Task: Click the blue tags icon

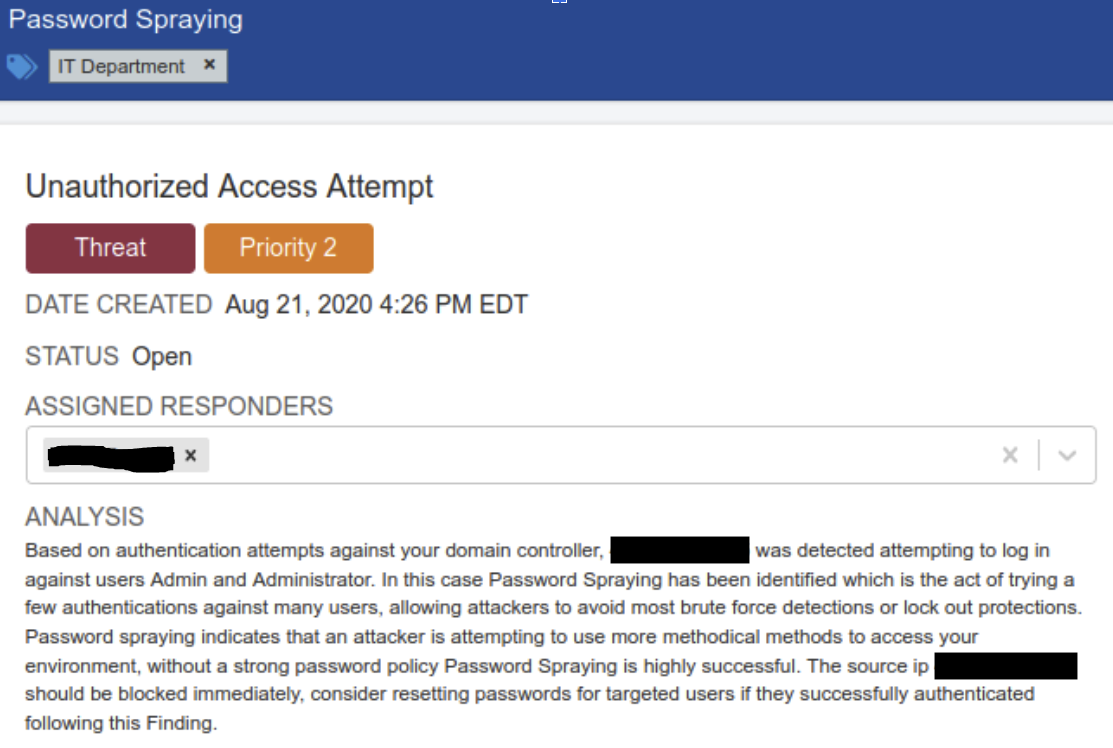Action: pyautogui.click(x=21, y=67)
